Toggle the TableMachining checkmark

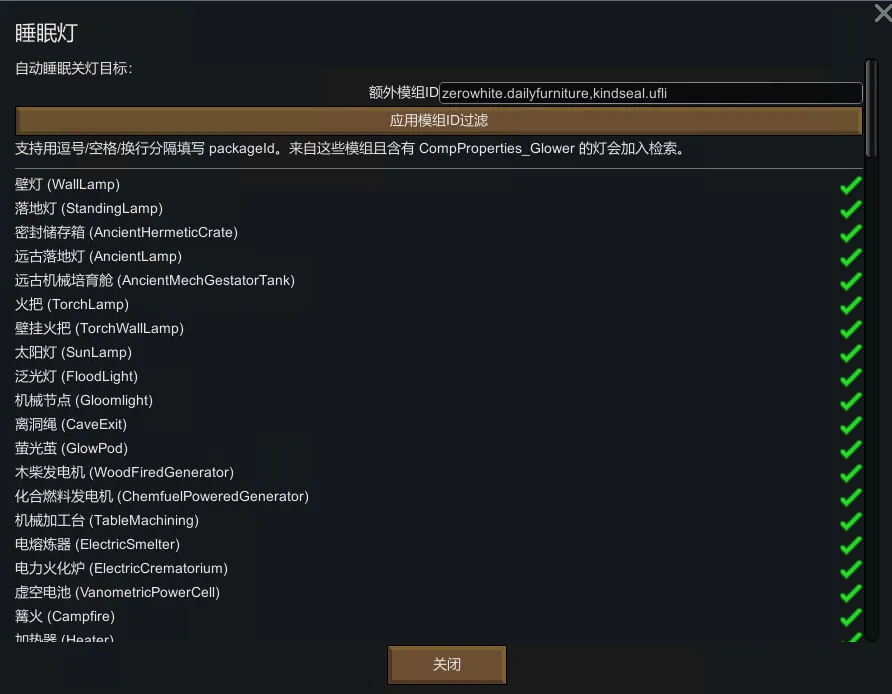[x=851, y=521]
